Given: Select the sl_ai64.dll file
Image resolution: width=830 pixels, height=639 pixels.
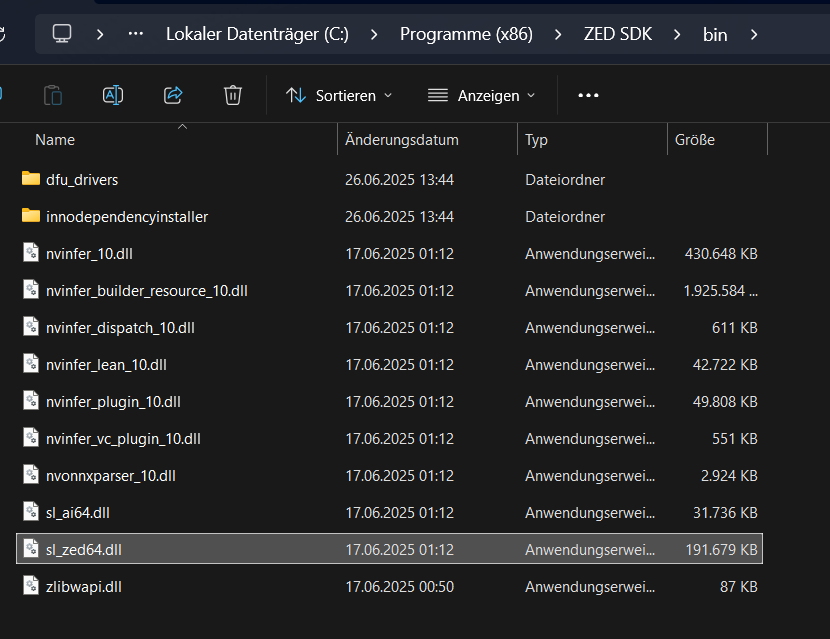Looking at the screenshot, I should tap(389, 512).
